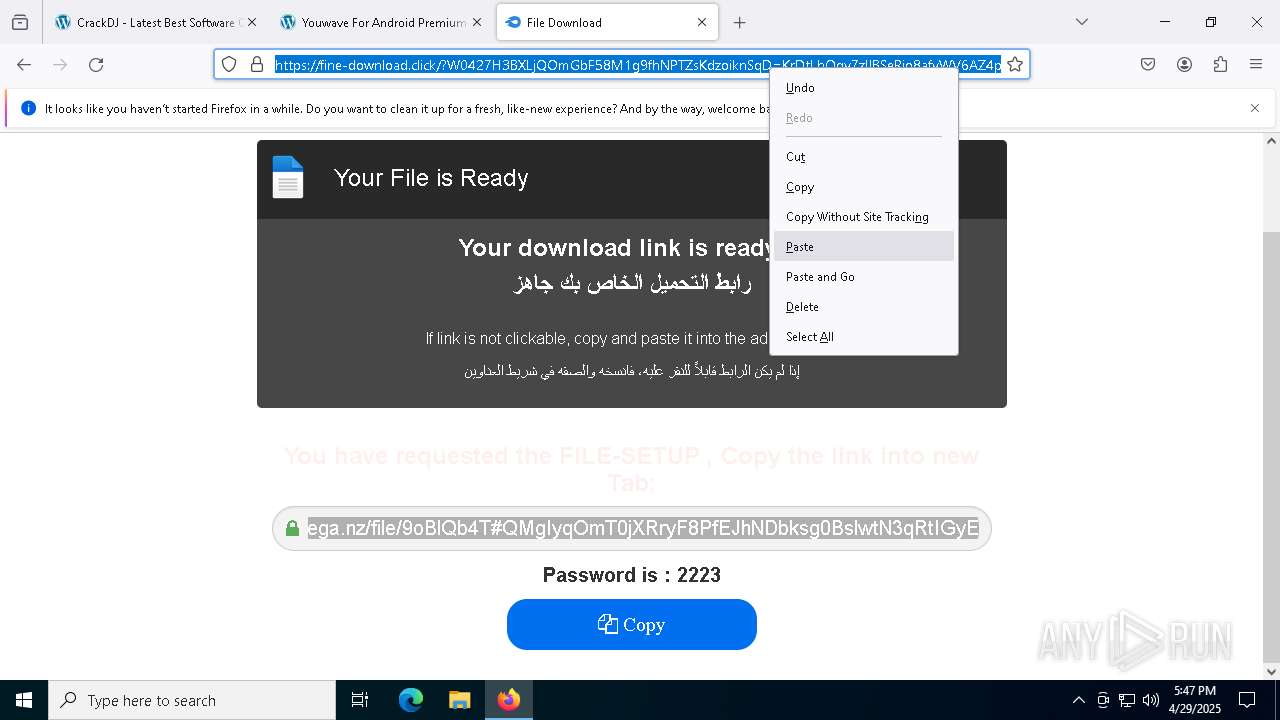Choose Undo in context menu
The image size is (1280, 720).
(x=864, y=88)
